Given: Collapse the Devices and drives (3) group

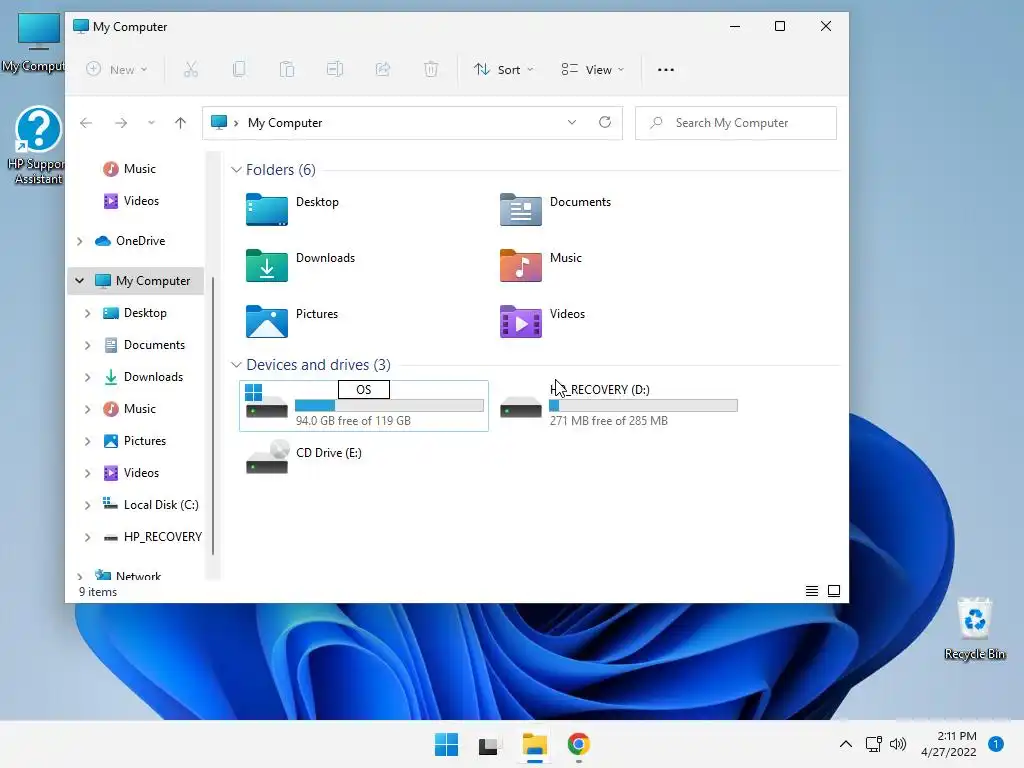Looking at the screenshot, I should (x=236, y=364).
